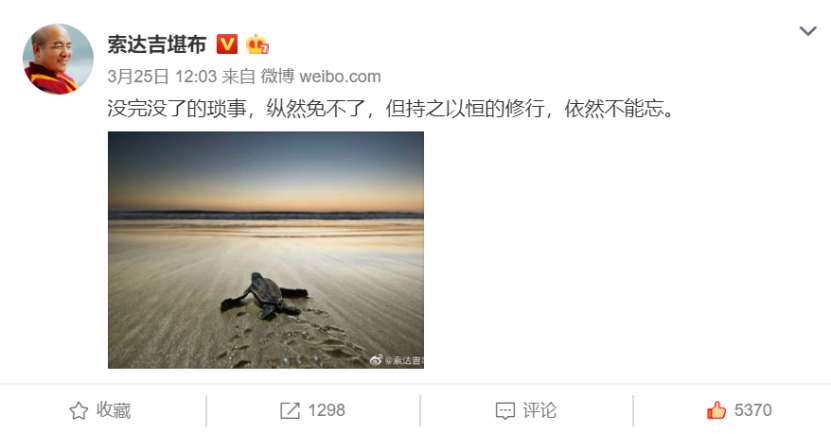Screen dimensions: 831x434
Task: Click the 收藏 label text
Action: (113, 411)
